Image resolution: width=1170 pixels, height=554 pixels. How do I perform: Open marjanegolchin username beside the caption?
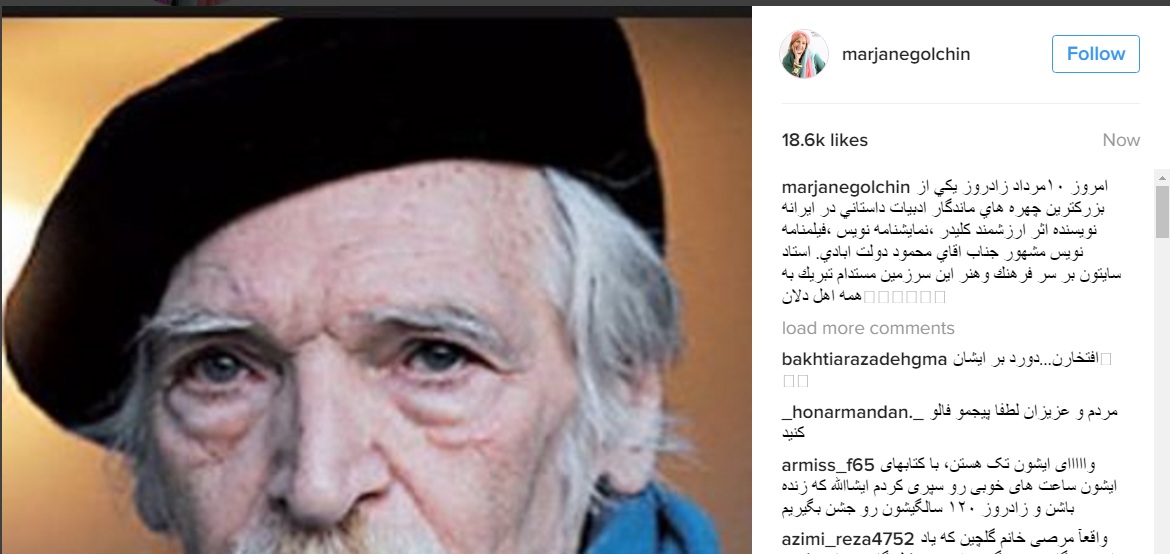pos(846,186)
